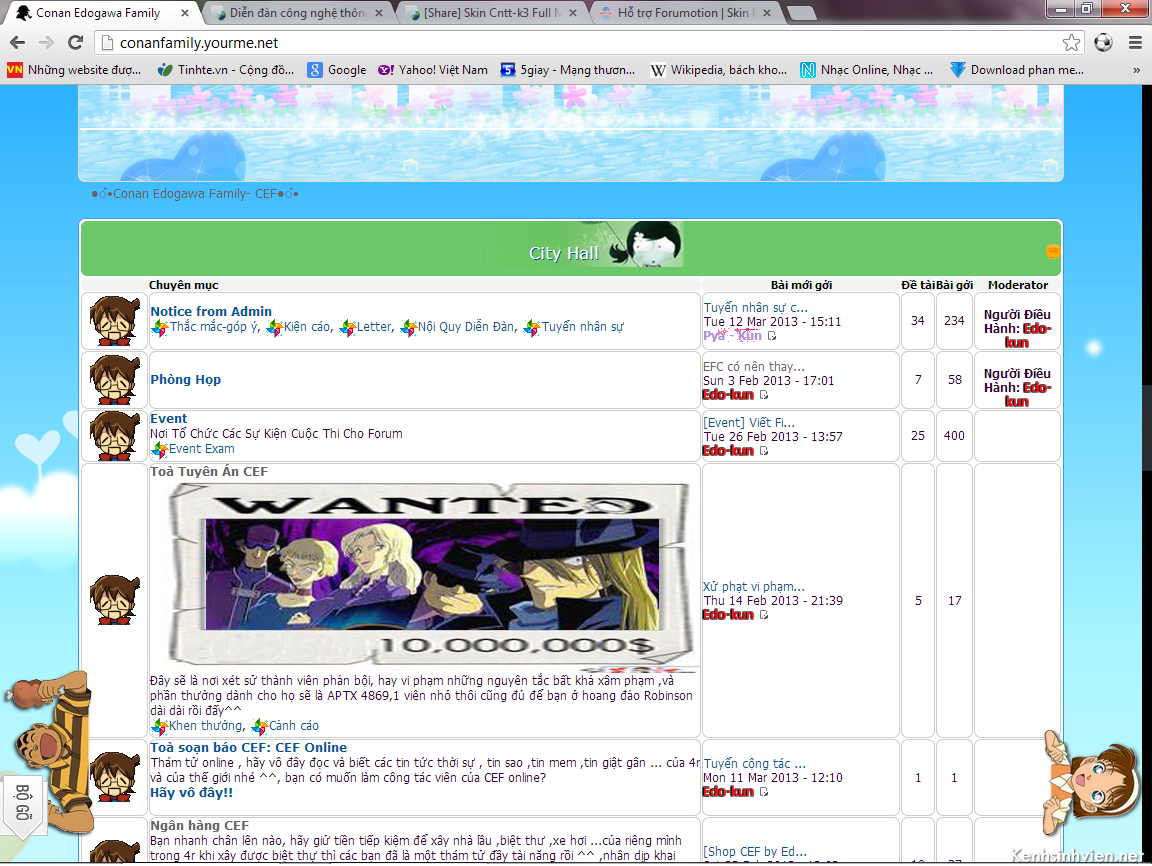Switch to Hỗ trợ Forumotion tab
1152x866 pixels.
point(683,13)
